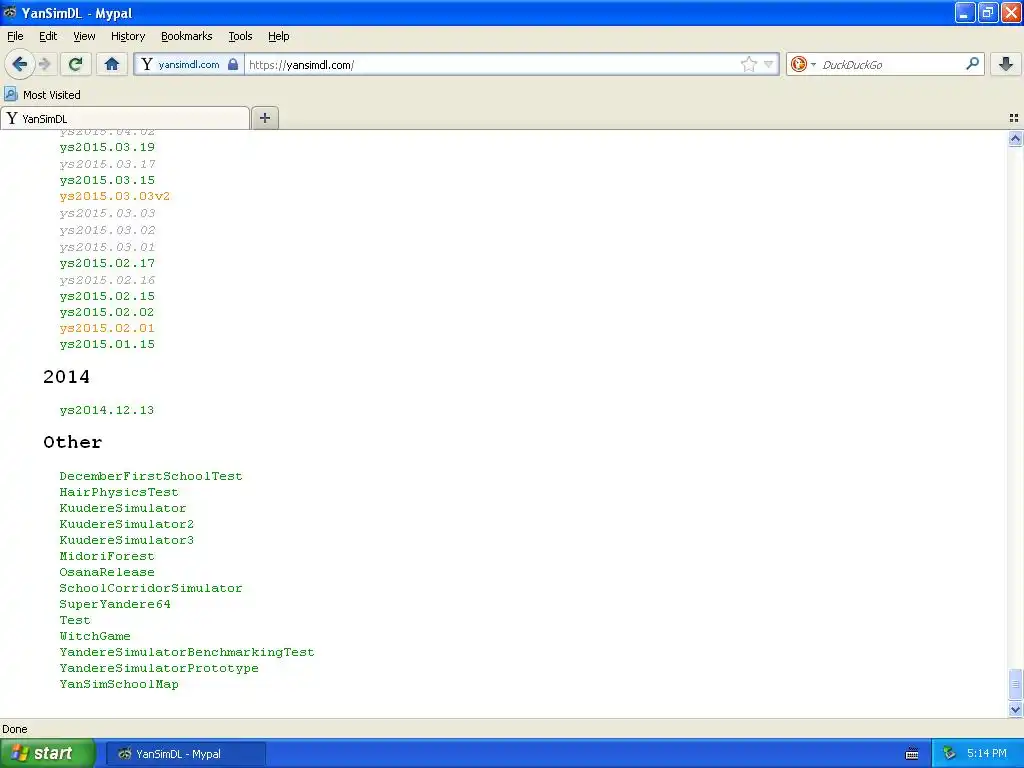Image resolution: width=1024 pixels, height=768 pixels.
Task: Open the MidoriForest link
Action: [107, 556]
